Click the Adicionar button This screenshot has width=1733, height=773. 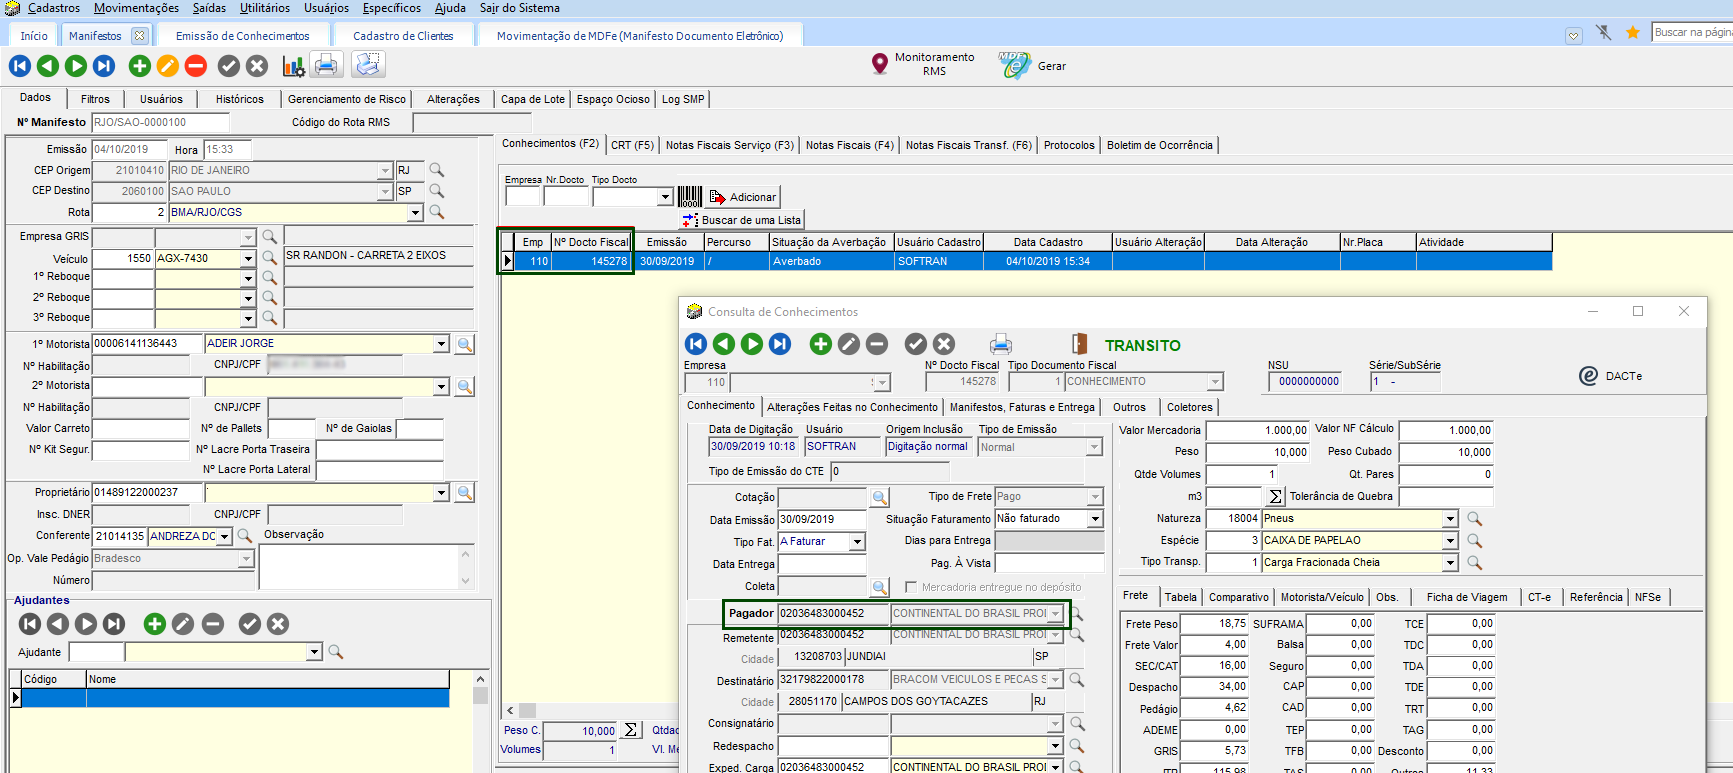pos(743,197)
